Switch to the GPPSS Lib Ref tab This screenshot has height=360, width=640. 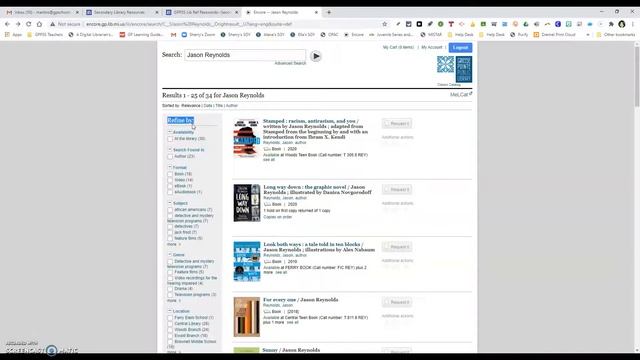tap(201, 12)
